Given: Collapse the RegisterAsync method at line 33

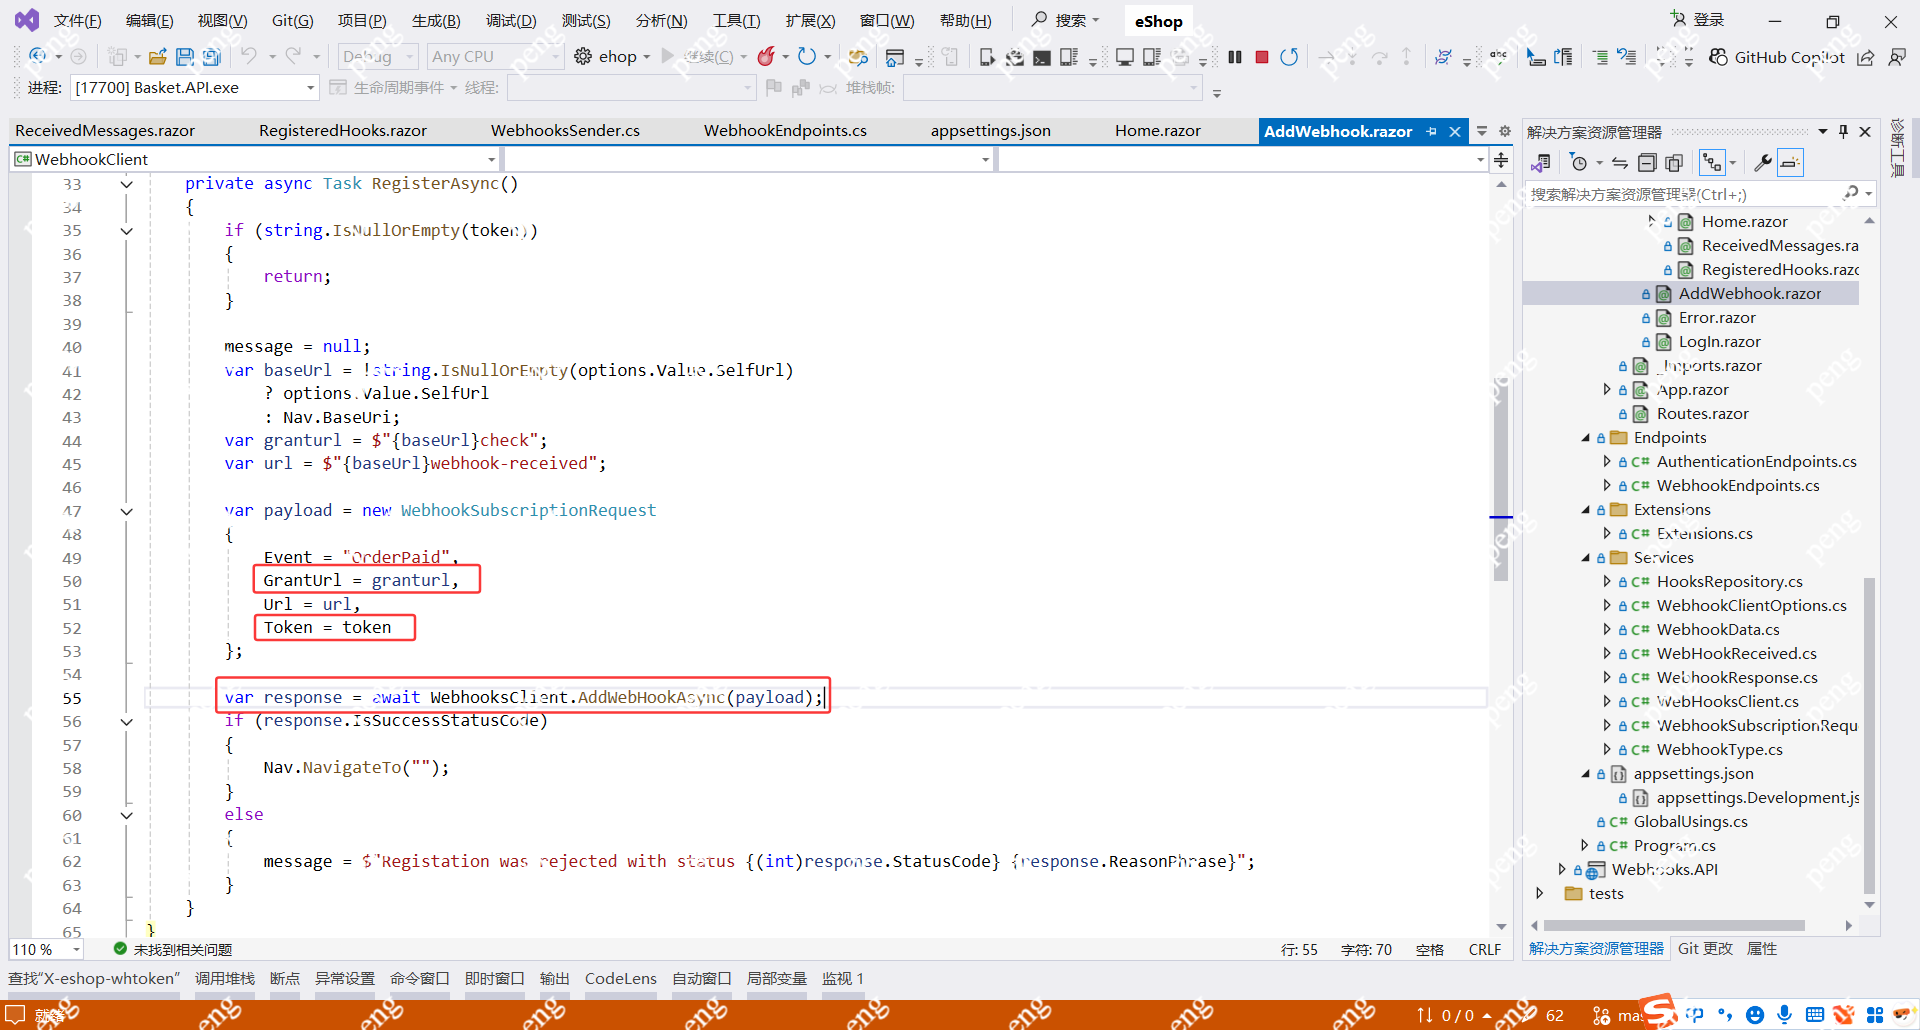Looking at the screenshot, I should click(127, 184).
